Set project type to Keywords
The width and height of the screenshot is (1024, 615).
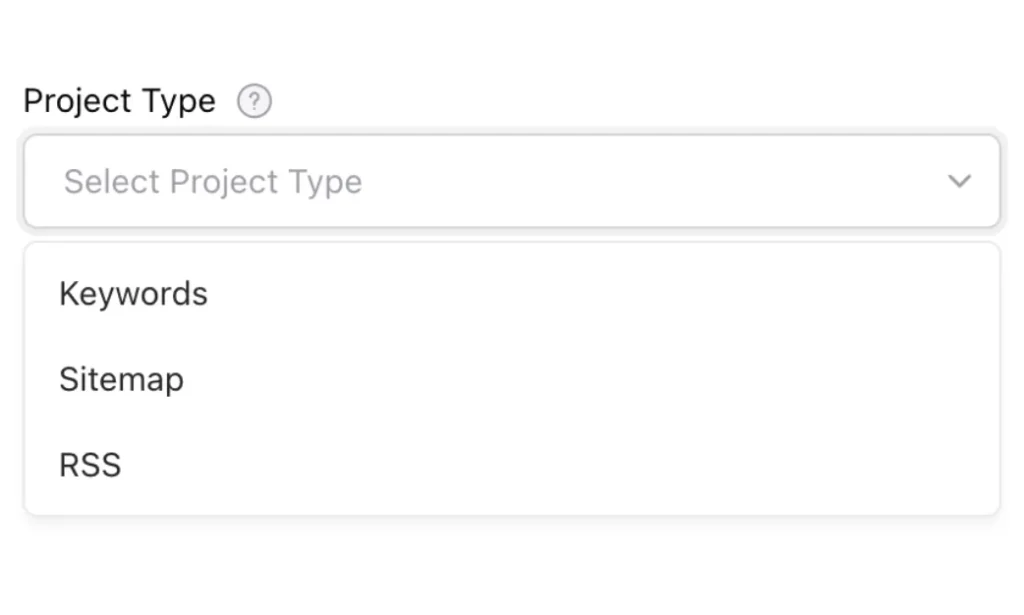tap(512, 294)
